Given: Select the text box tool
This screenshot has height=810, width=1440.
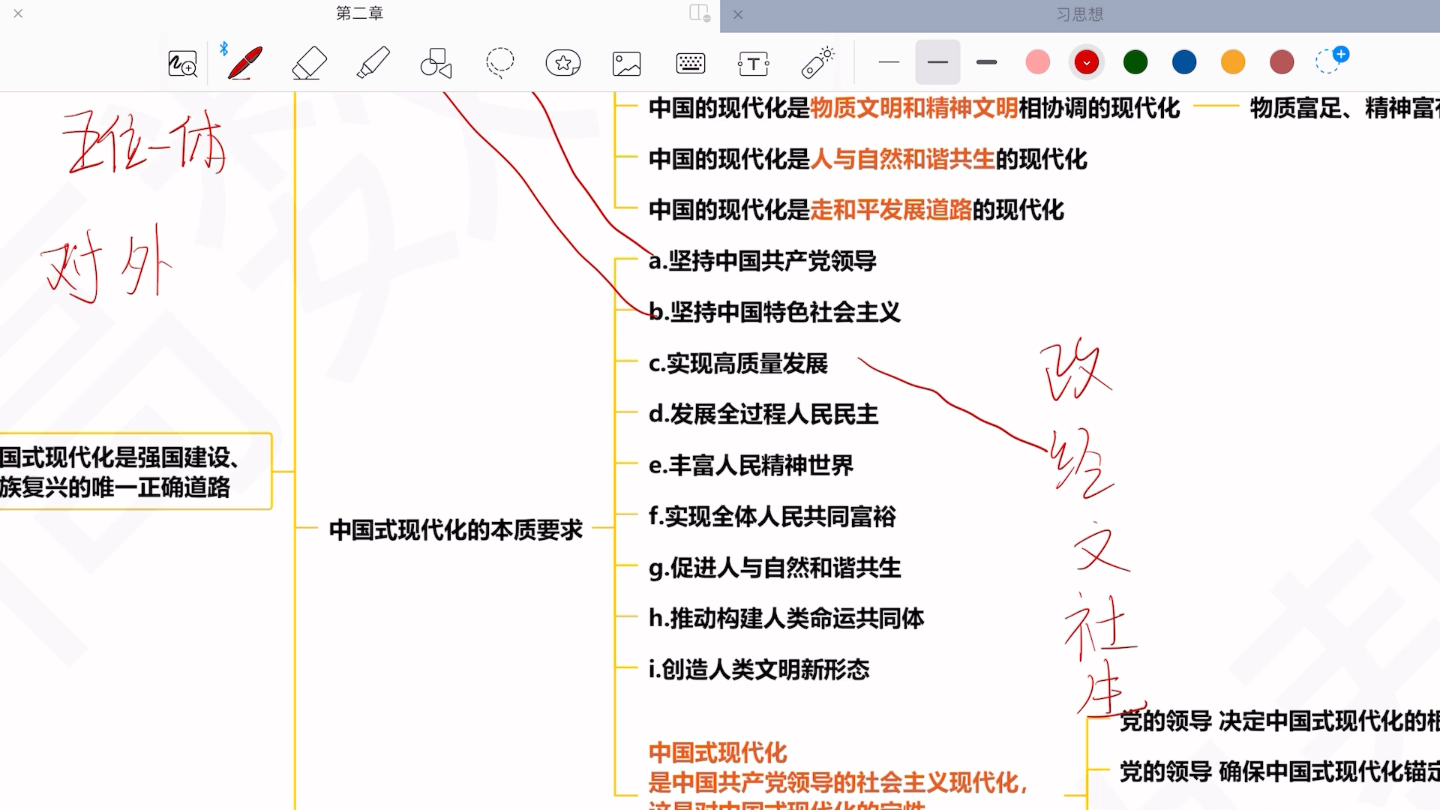Looking at the screenshot, I should [753, 64].
